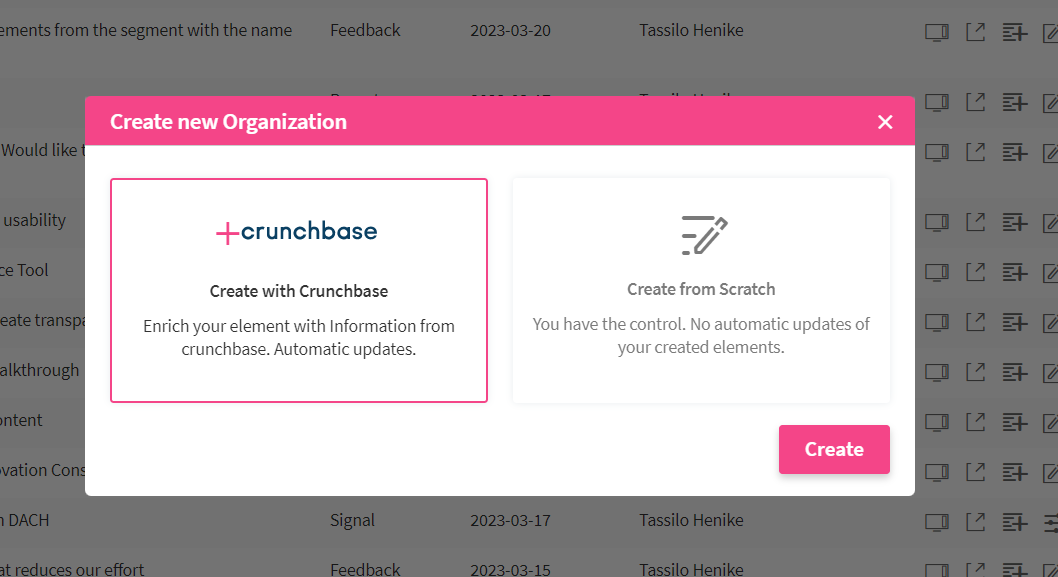Click the pencil-and-lines icon above Create from Scratch
This screenshot has height=577, width=1058.
704,235
